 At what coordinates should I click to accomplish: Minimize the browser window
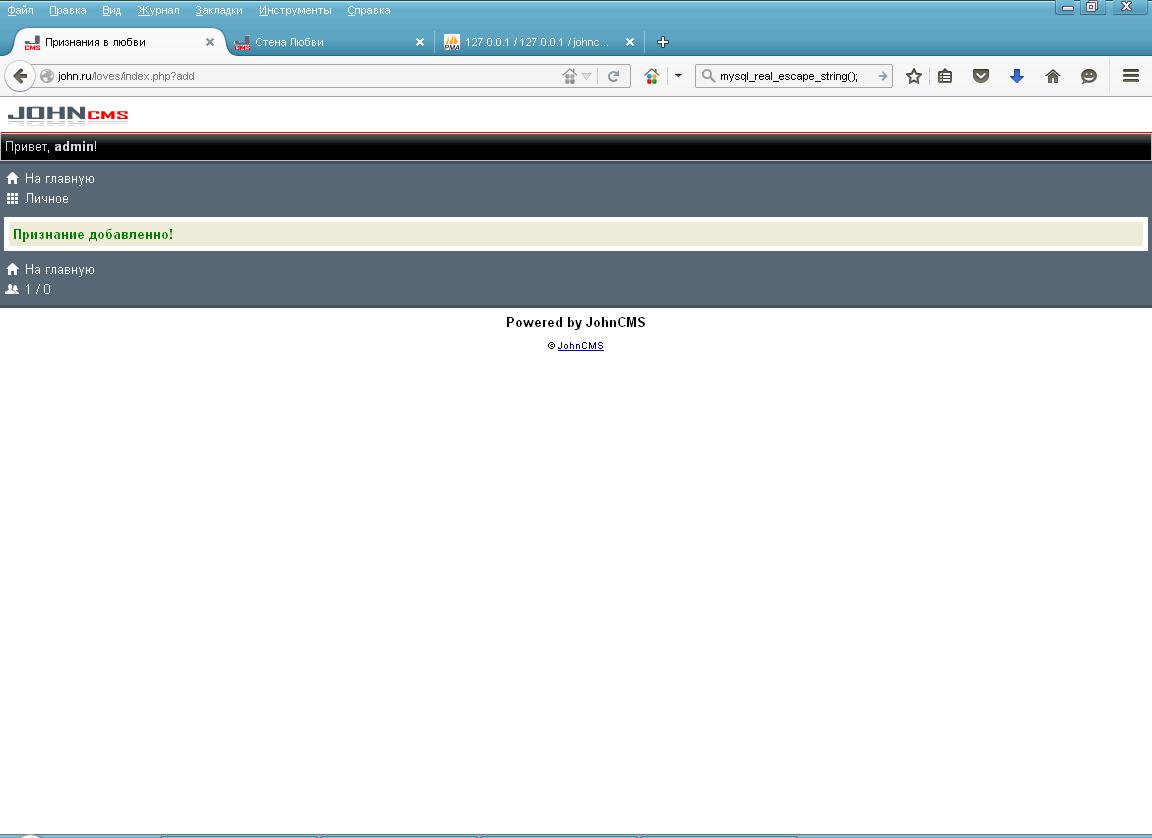pos(1068,7)
